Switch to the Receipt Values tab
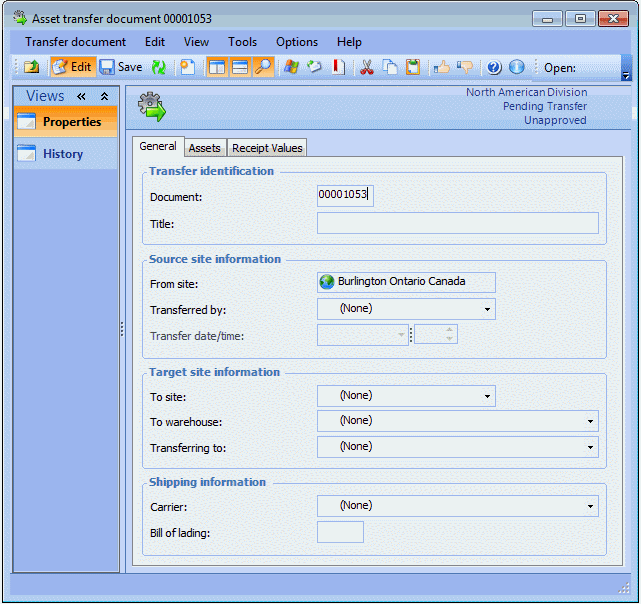 267,148
